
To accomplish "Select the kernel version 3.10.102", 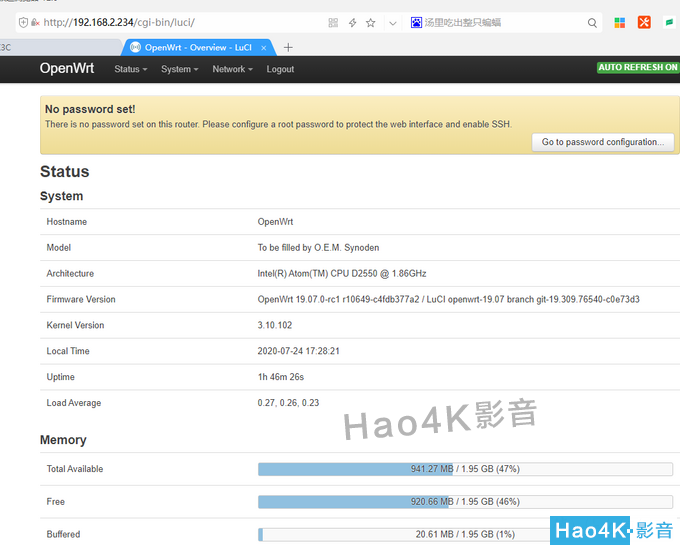I will coord(275,325).
